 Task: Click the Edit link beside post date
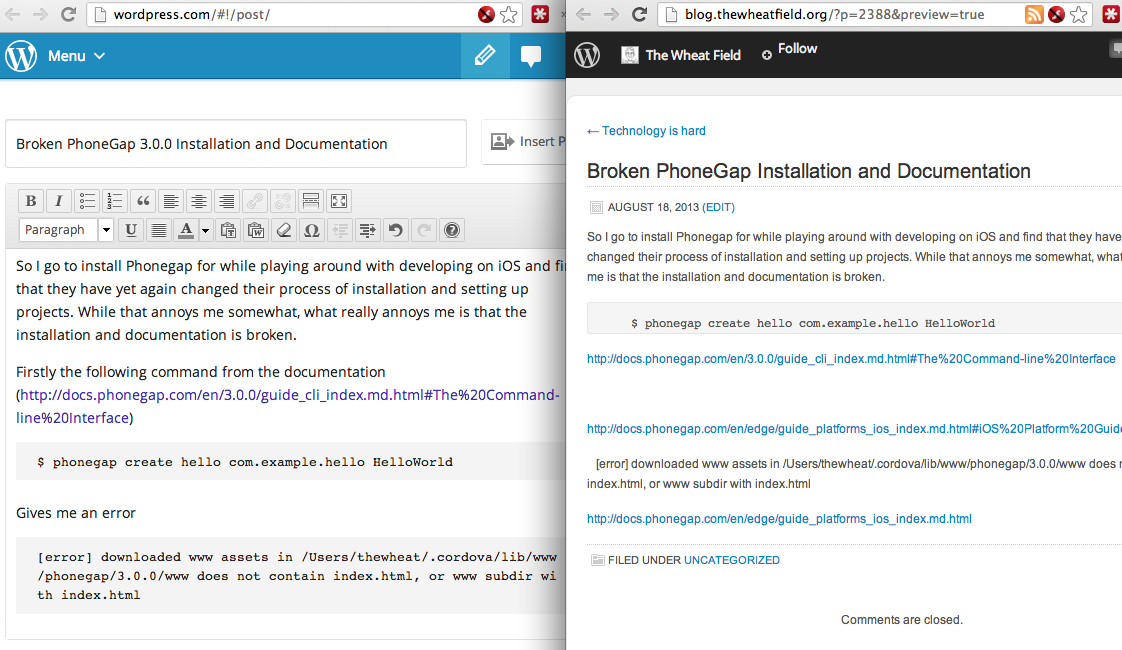(718, 207)
